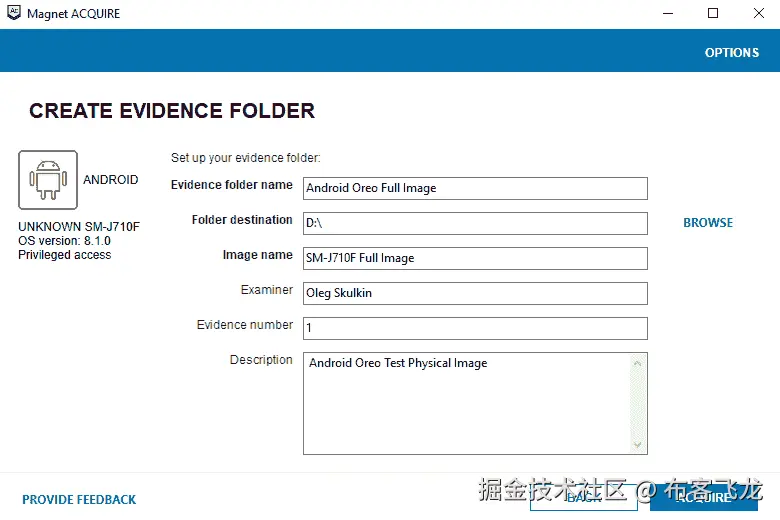This screenshot has width=780, height=520.
Task: Open the PROVIDE FEEDBACK link
Action: pos(79,500)
